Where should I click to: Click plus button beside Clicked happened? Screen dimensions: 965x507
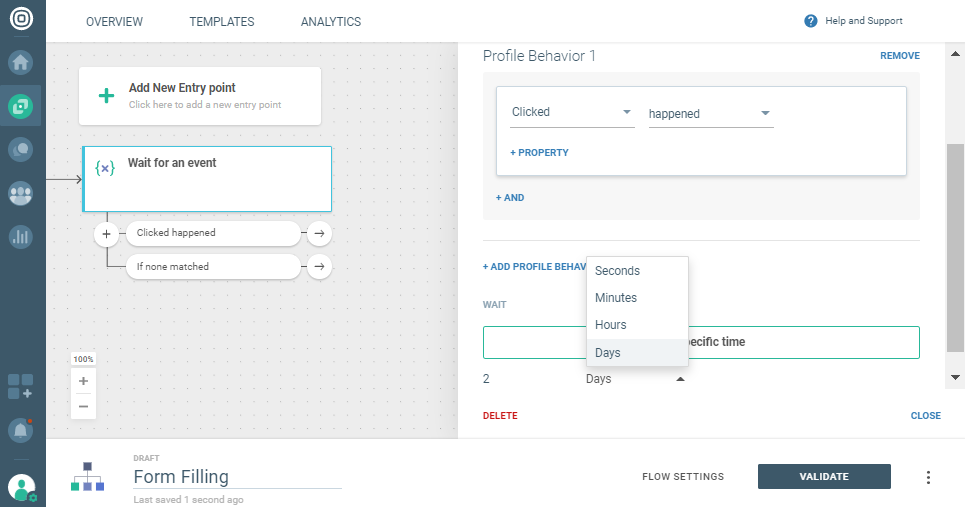coord(107,233)
